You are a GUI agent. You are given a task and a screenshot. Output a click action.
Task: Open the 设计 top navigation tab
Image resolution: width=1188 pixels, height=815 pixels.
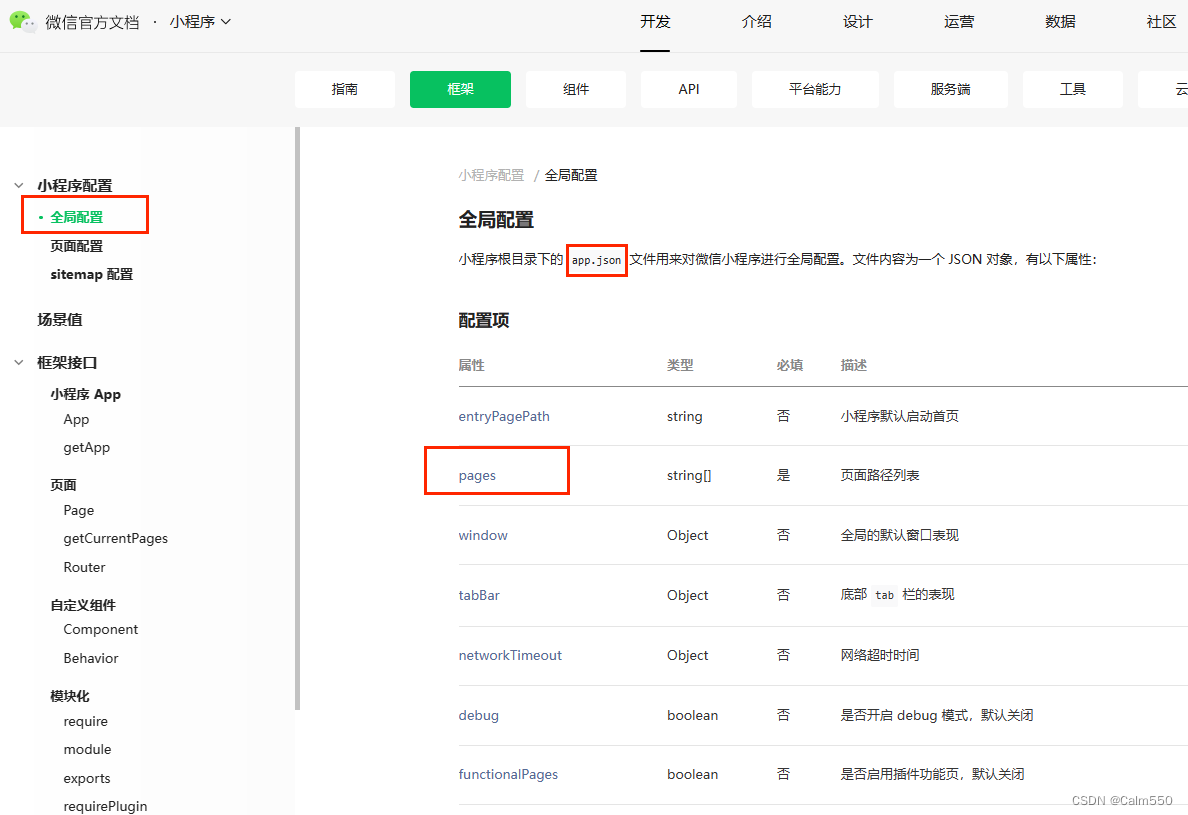click(x=858, y=22)
